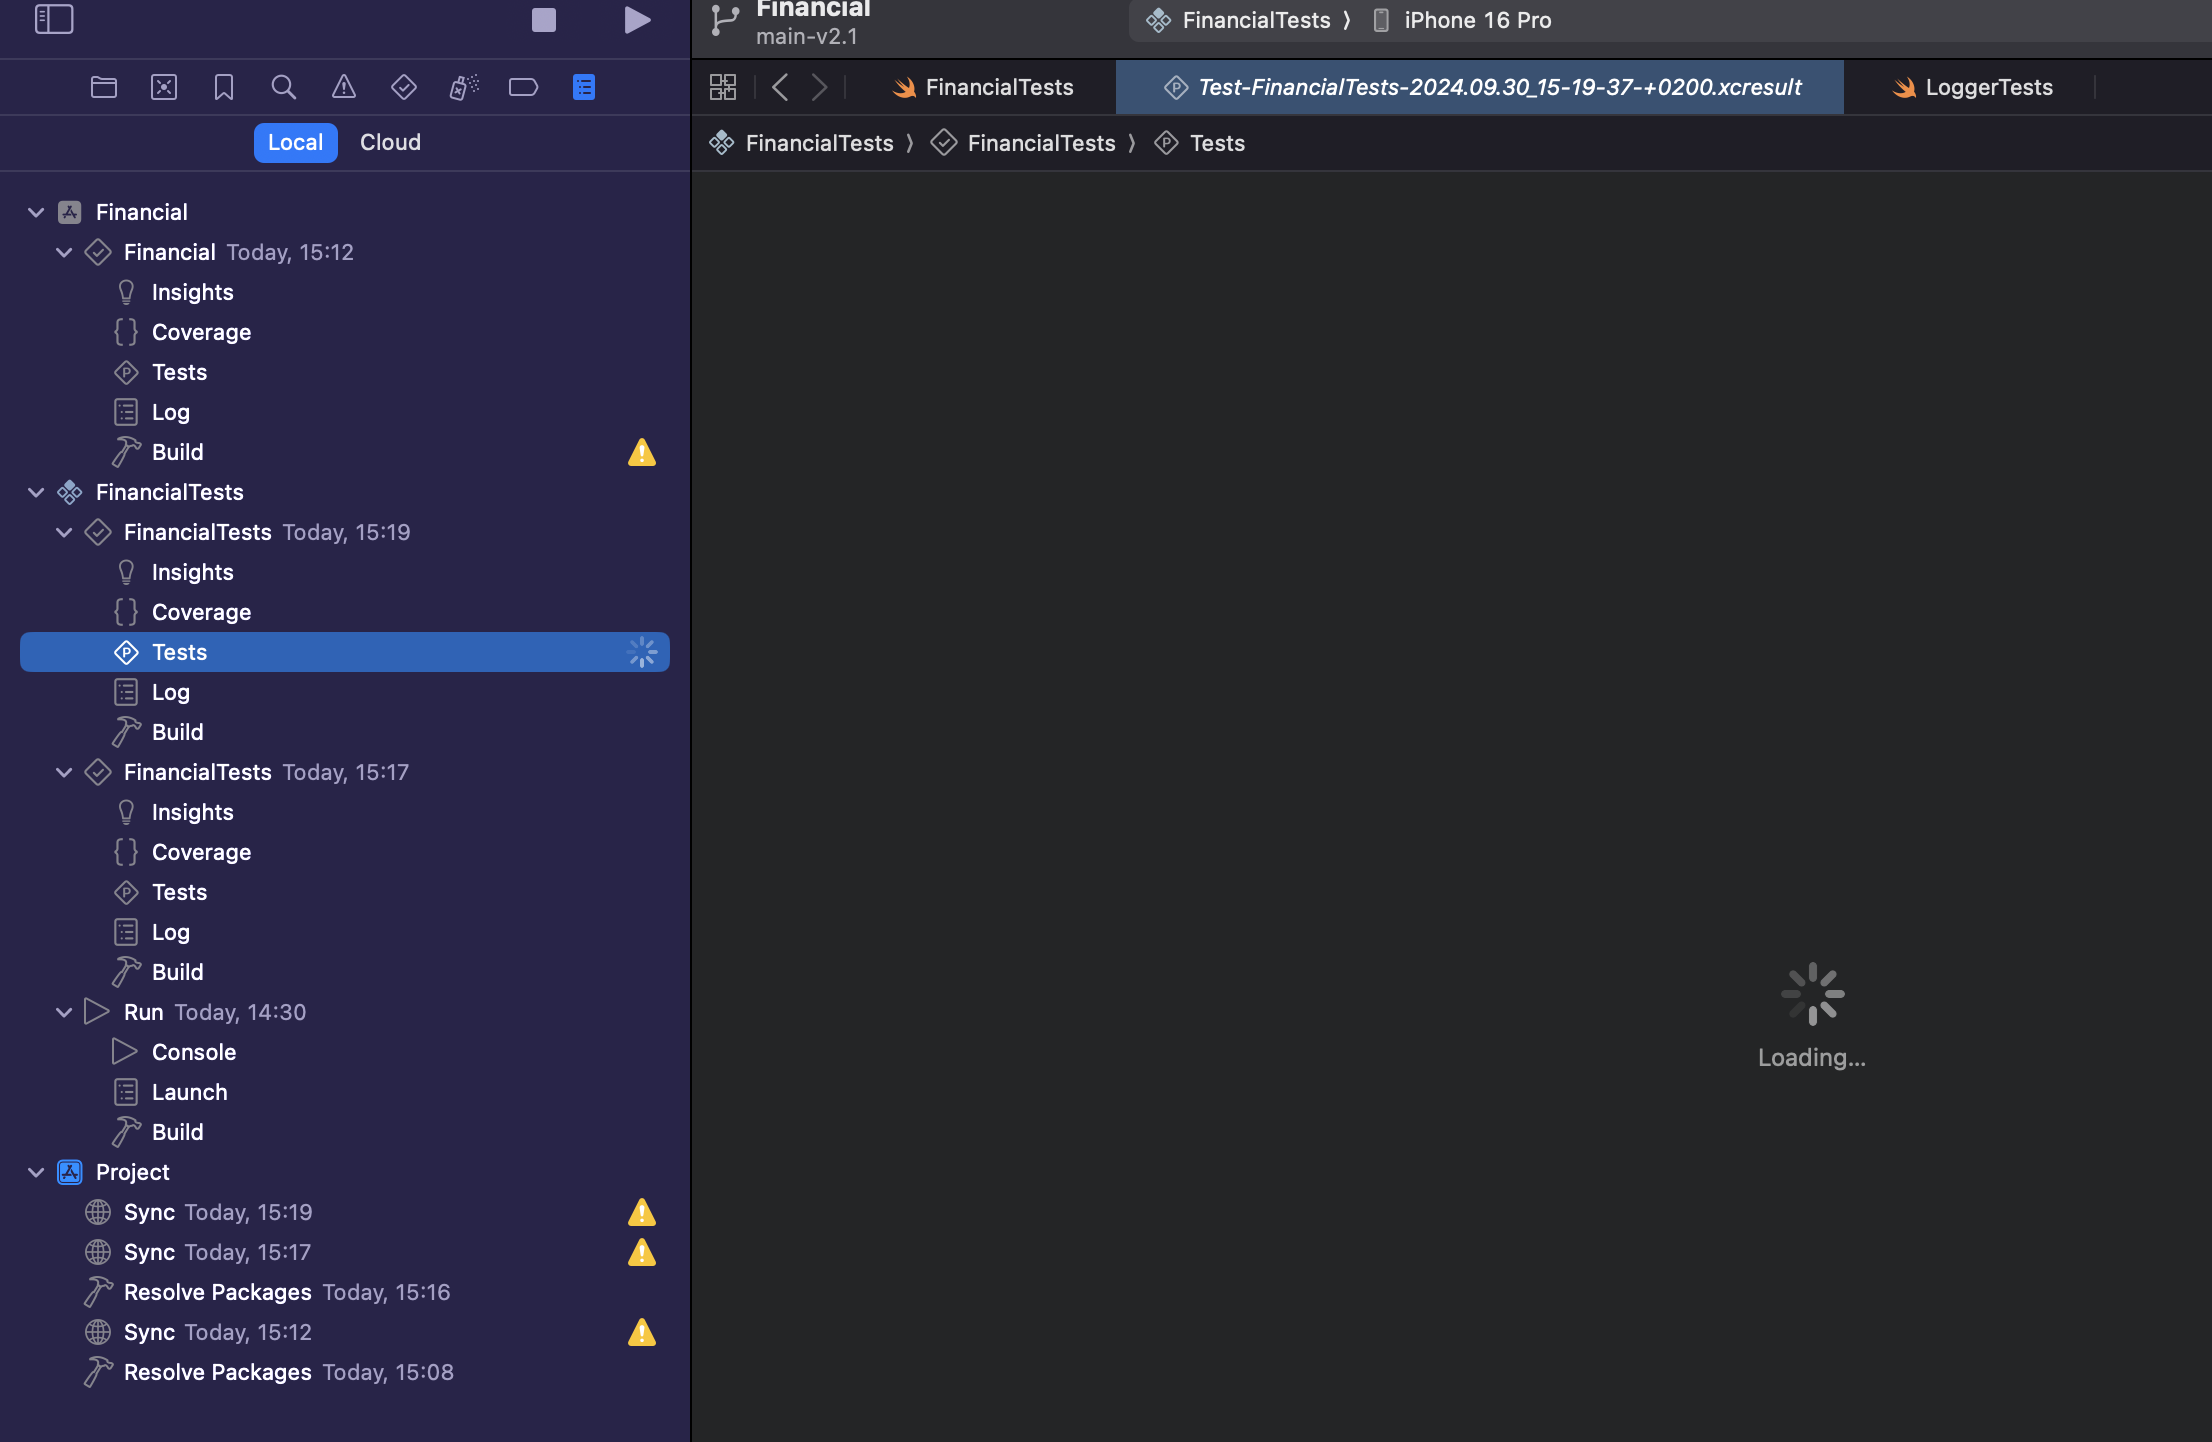
Task: Open Sync Today 15:12 report
Action: [345, 1332]
